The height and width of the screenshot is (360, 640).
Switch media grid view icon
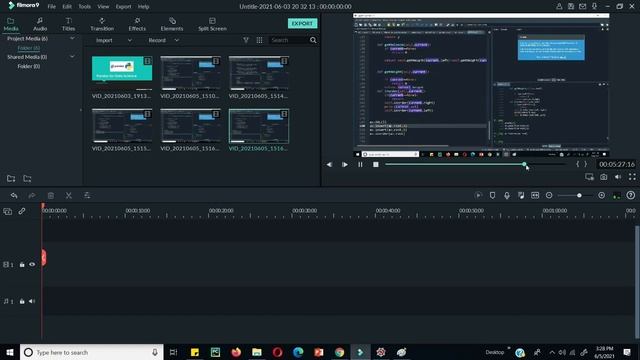259,40
